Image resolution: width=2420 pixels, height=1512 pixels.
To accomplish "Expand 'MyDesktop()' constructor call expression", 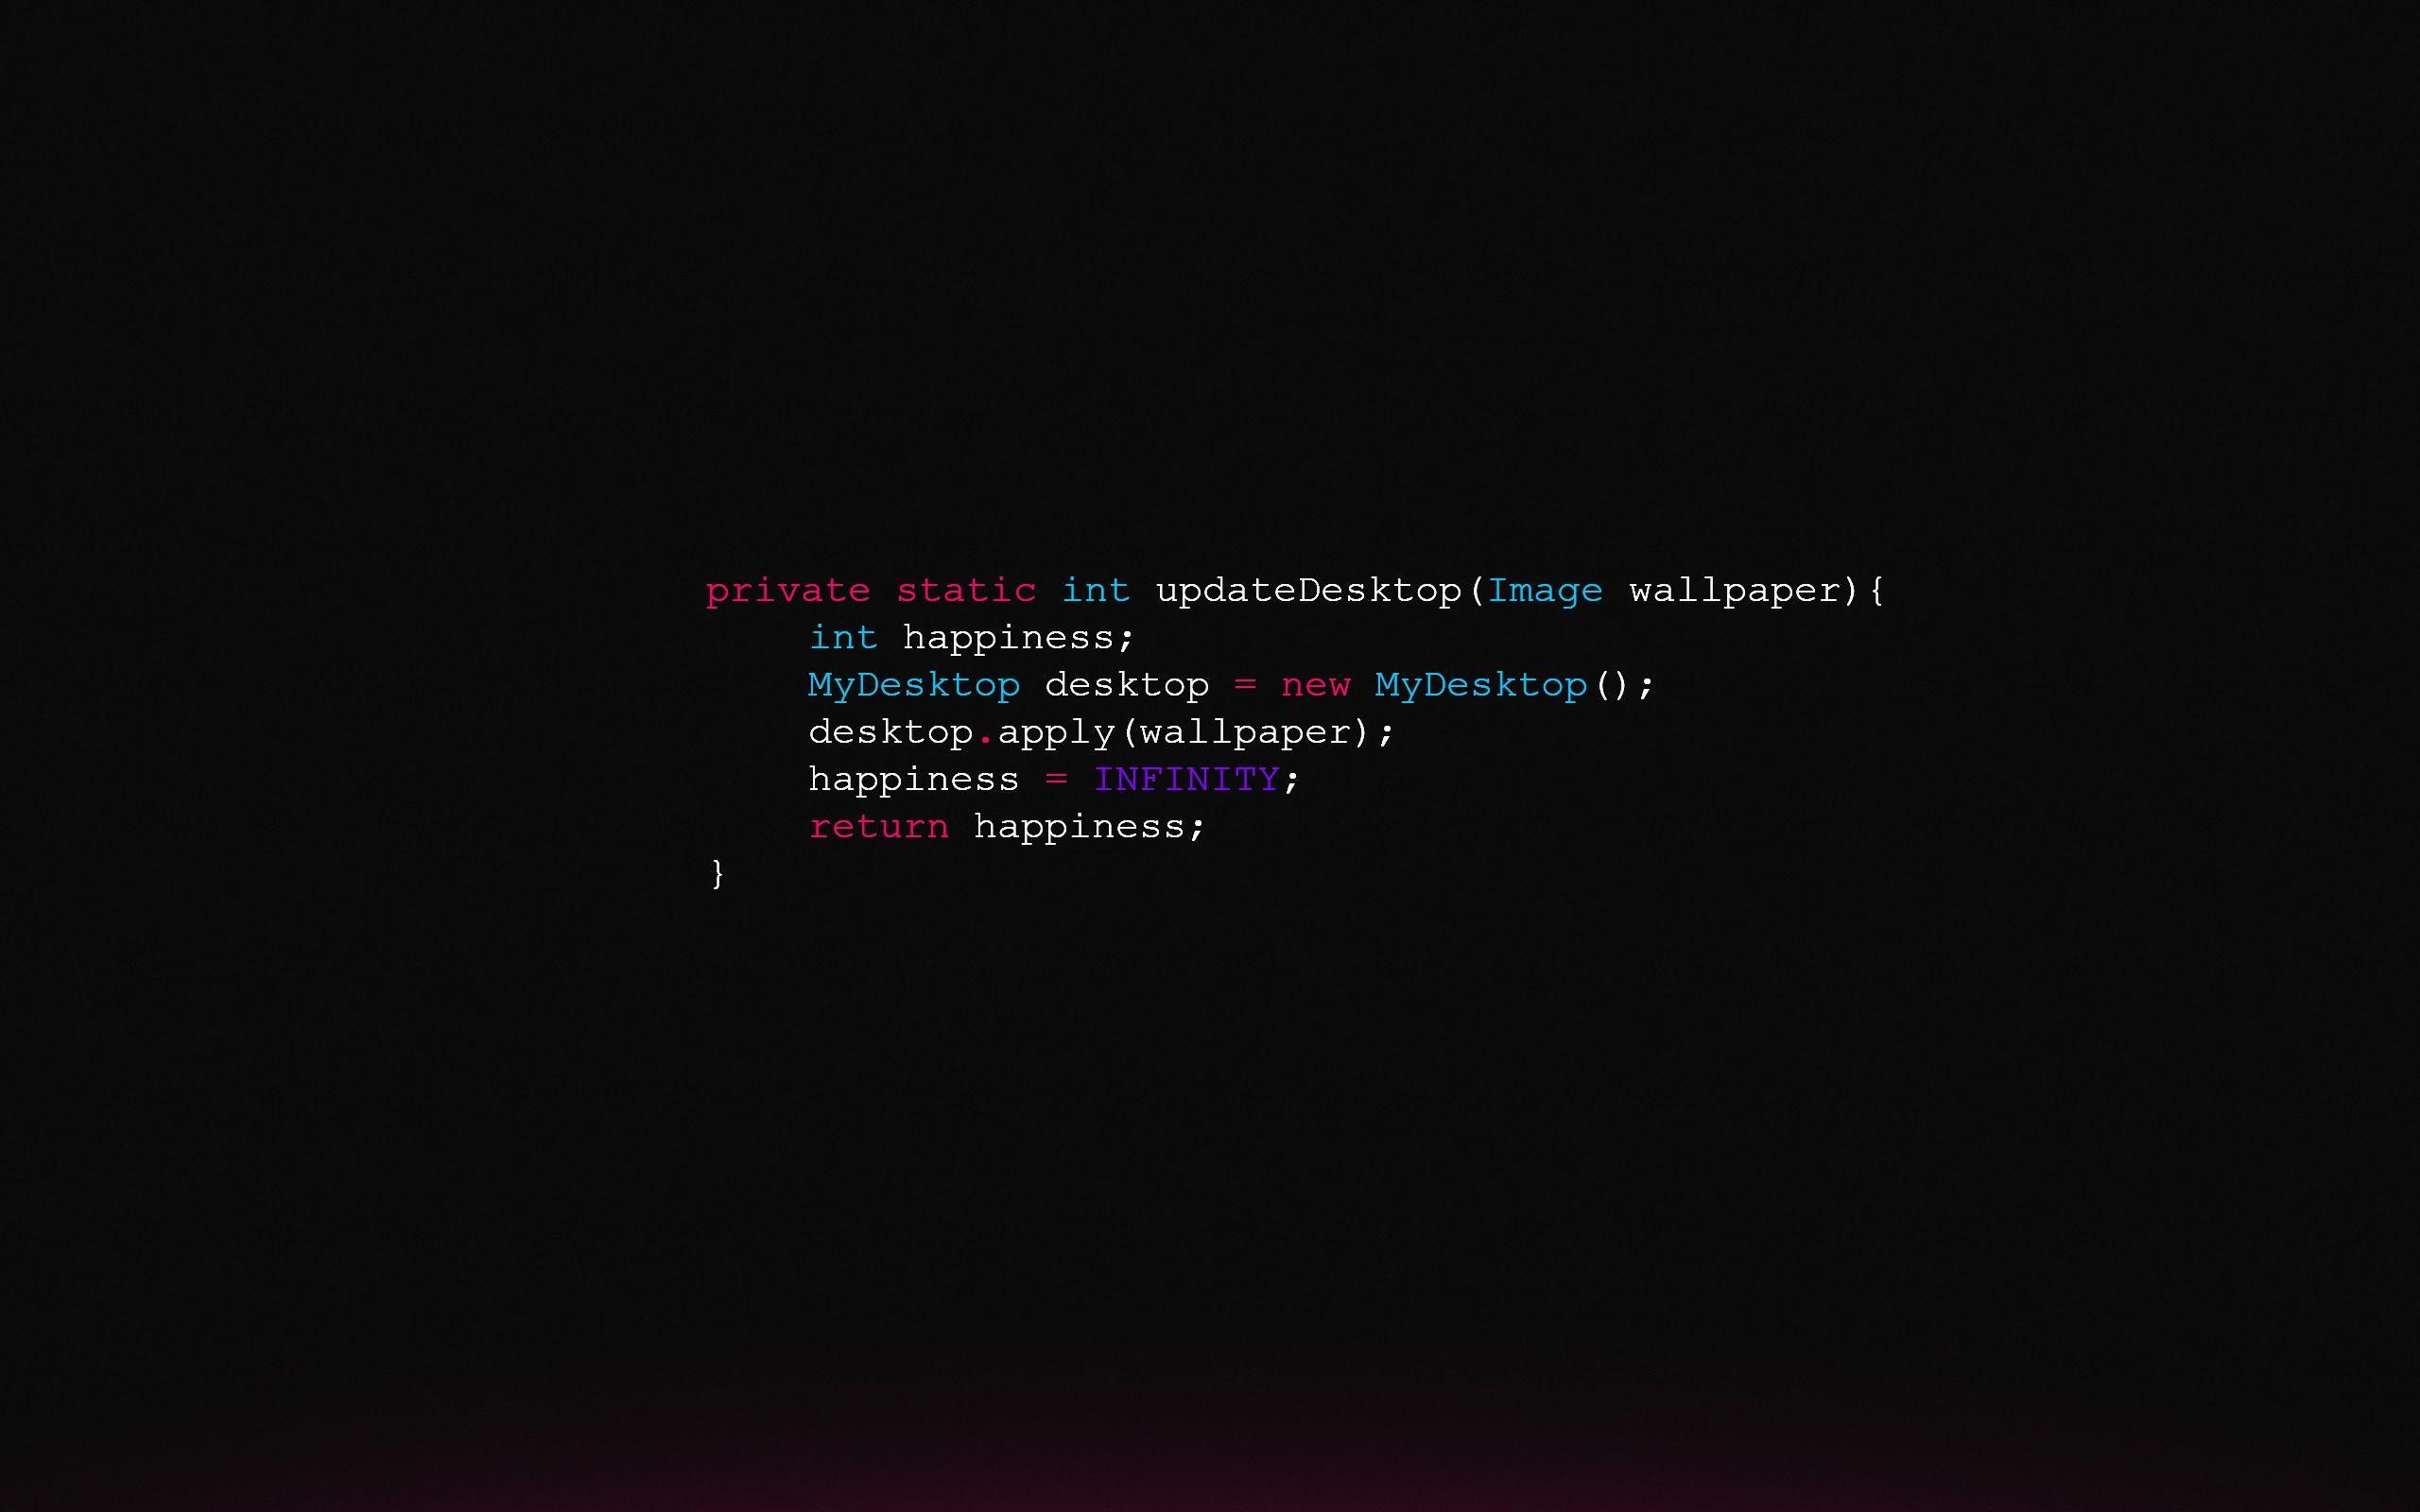I will (x=1504, y=684).
